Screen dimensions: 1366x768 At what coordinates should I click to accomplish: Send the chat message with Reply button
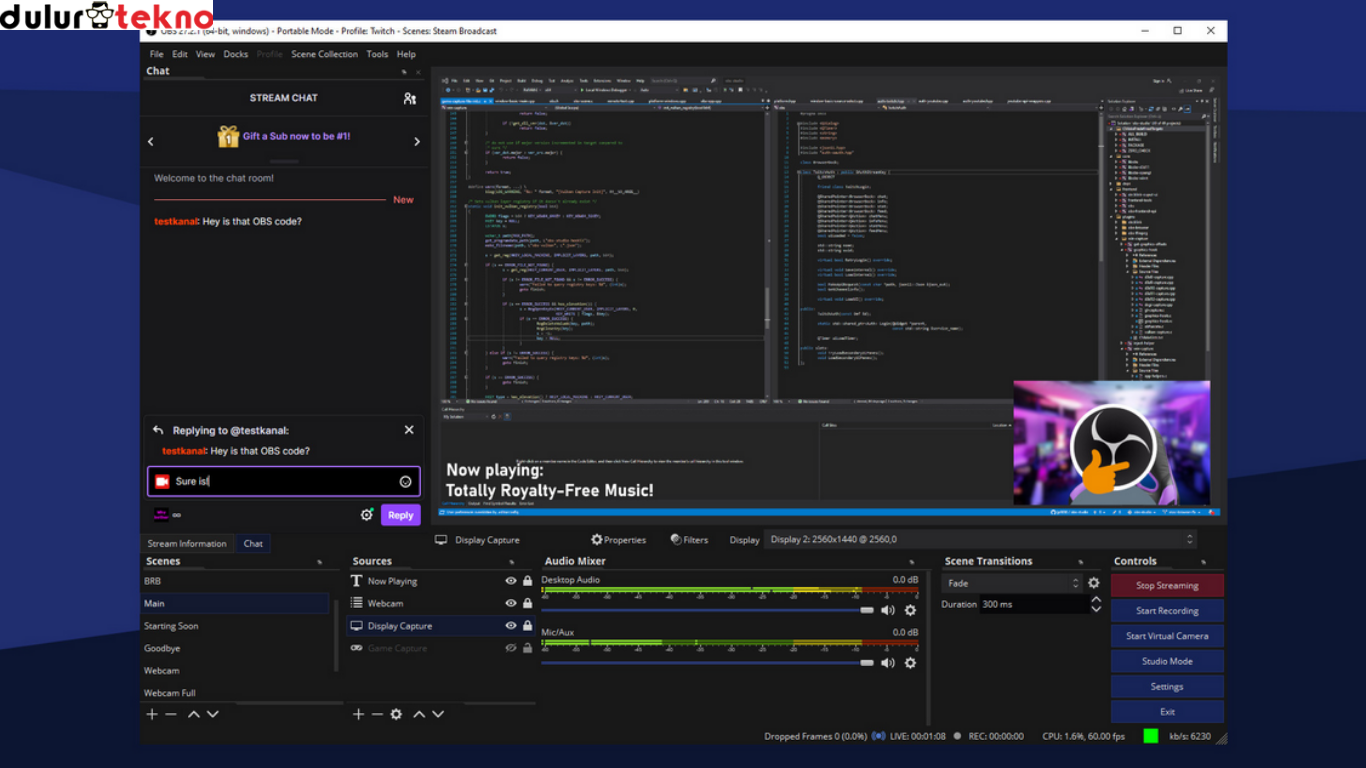[x=400, y=515]
